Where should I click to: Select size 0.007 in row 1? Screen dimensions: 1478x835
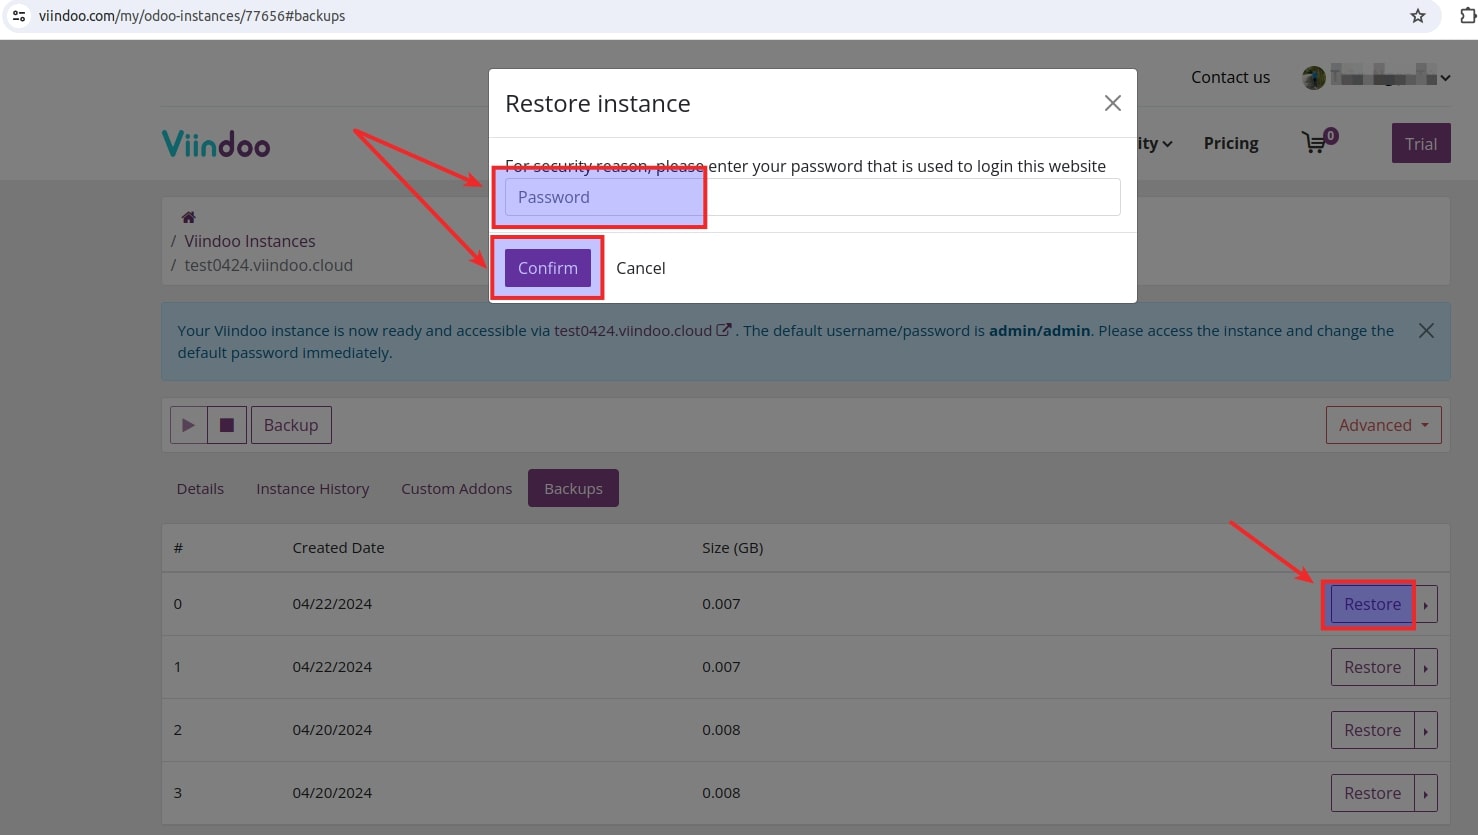721,667
